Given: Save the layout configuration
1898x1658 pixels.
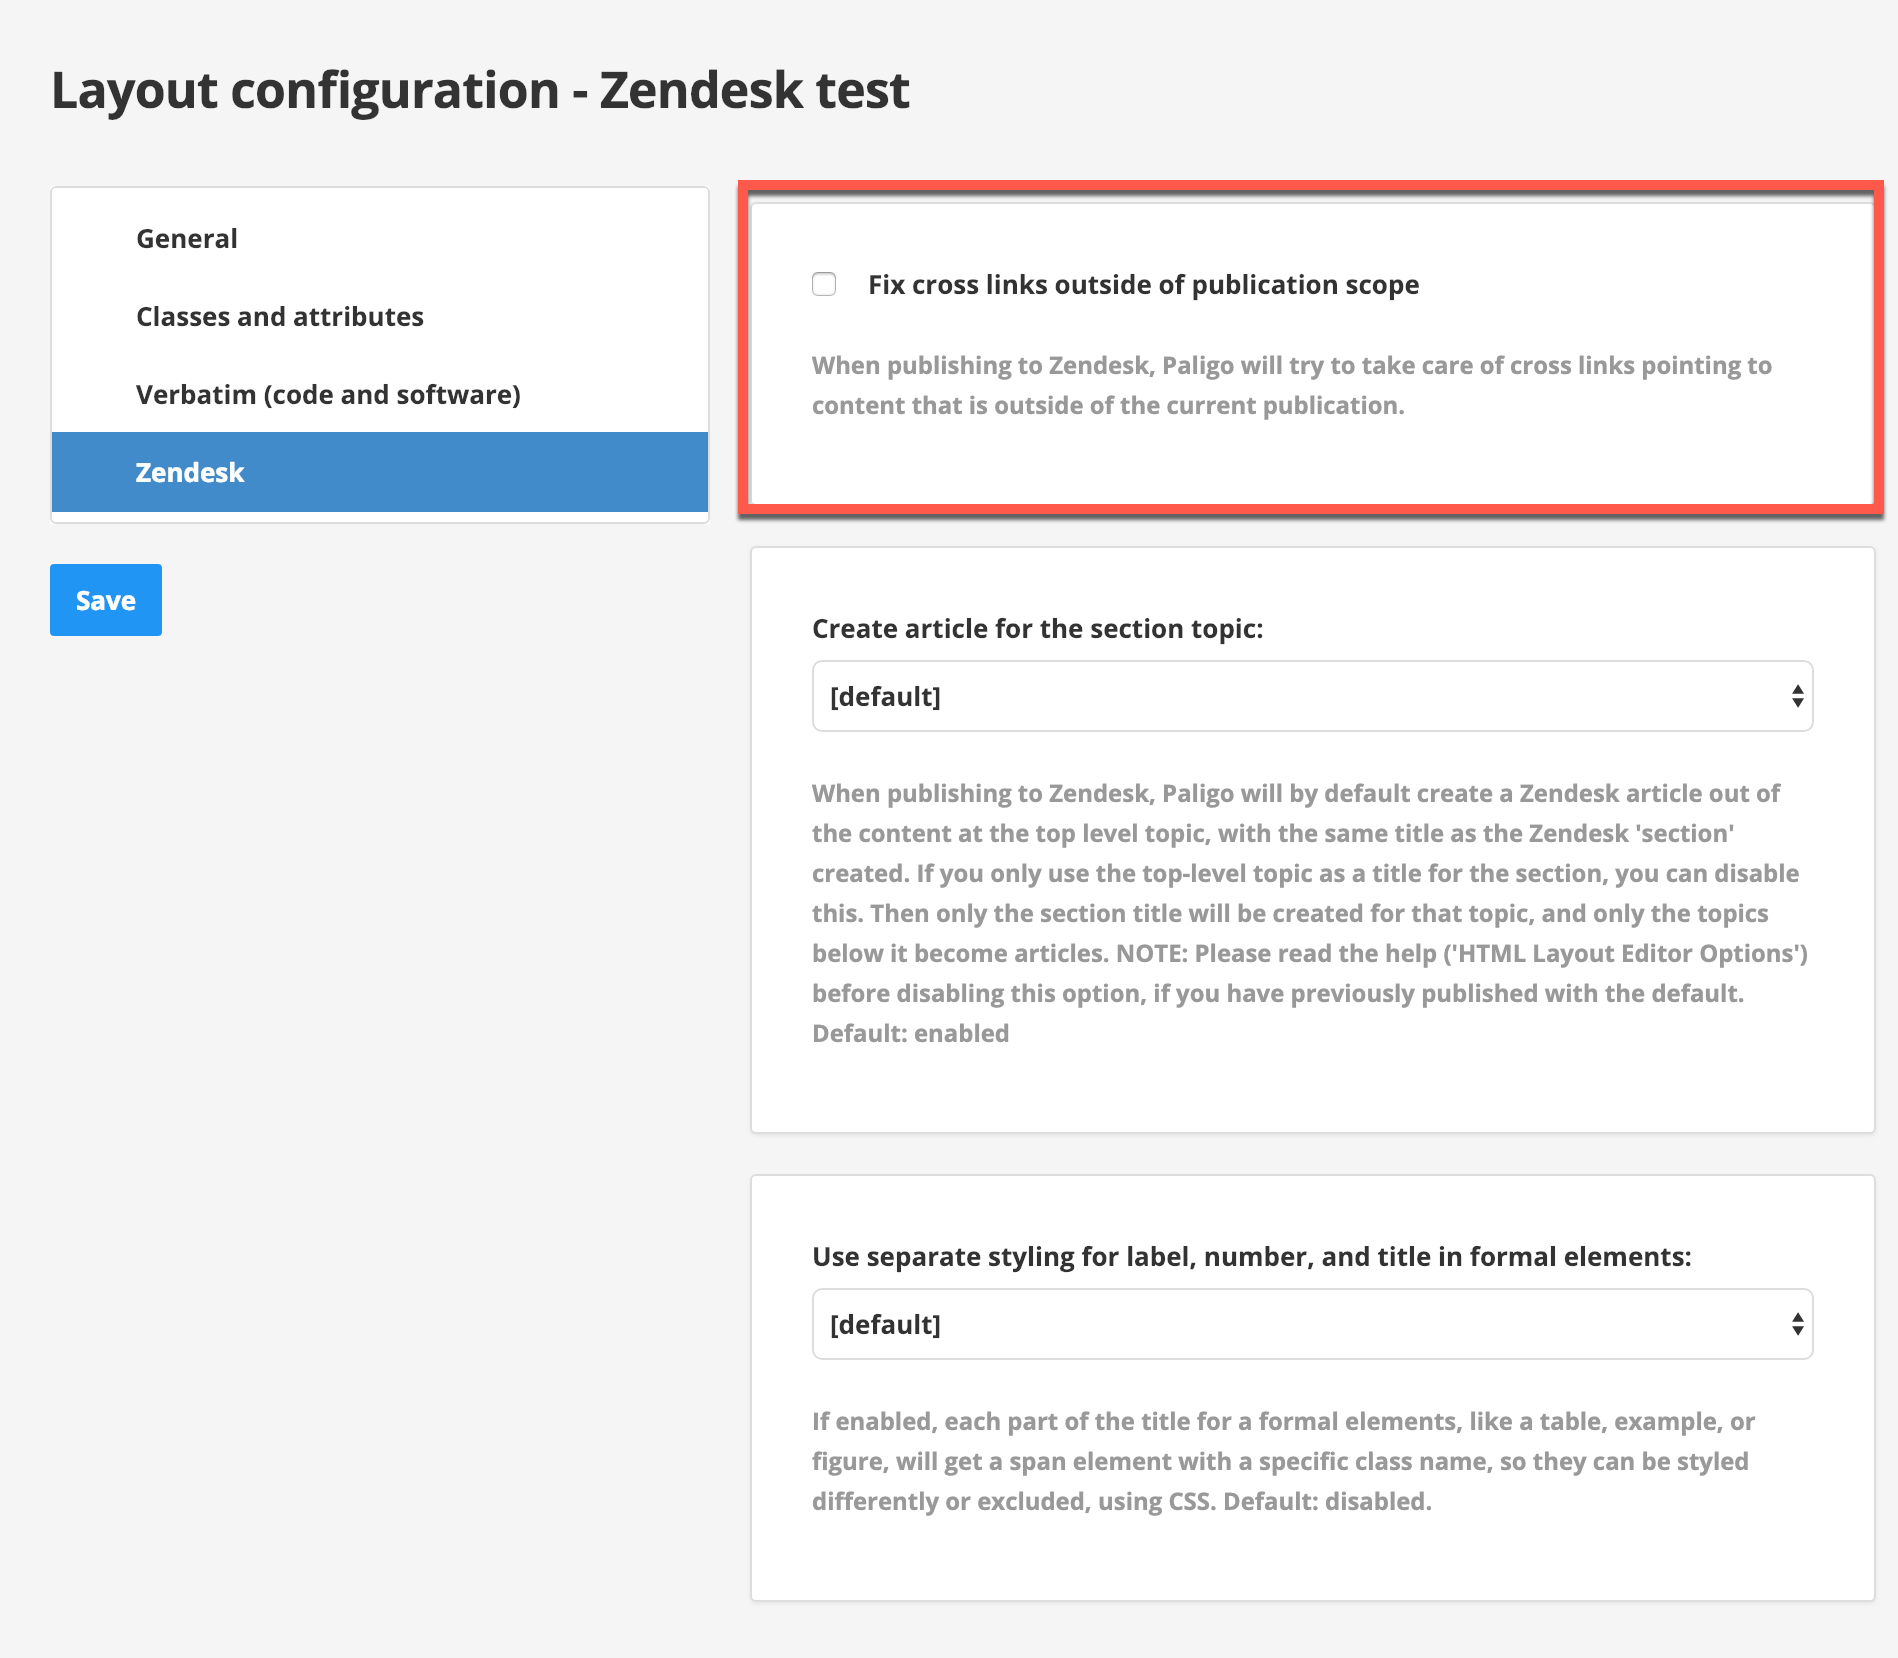Looking at the screenshot, I should click(x=105, y=599).
